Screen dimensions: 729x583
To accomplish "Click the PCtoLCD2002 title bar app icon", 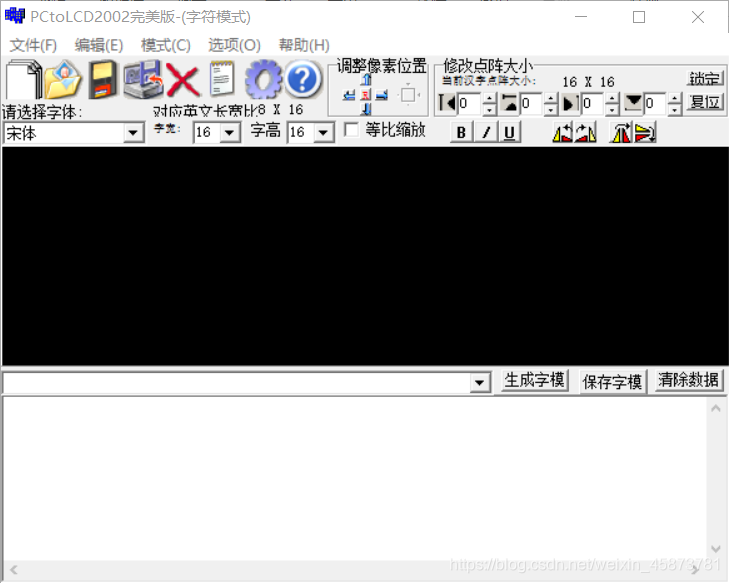I will pos(14,16).
